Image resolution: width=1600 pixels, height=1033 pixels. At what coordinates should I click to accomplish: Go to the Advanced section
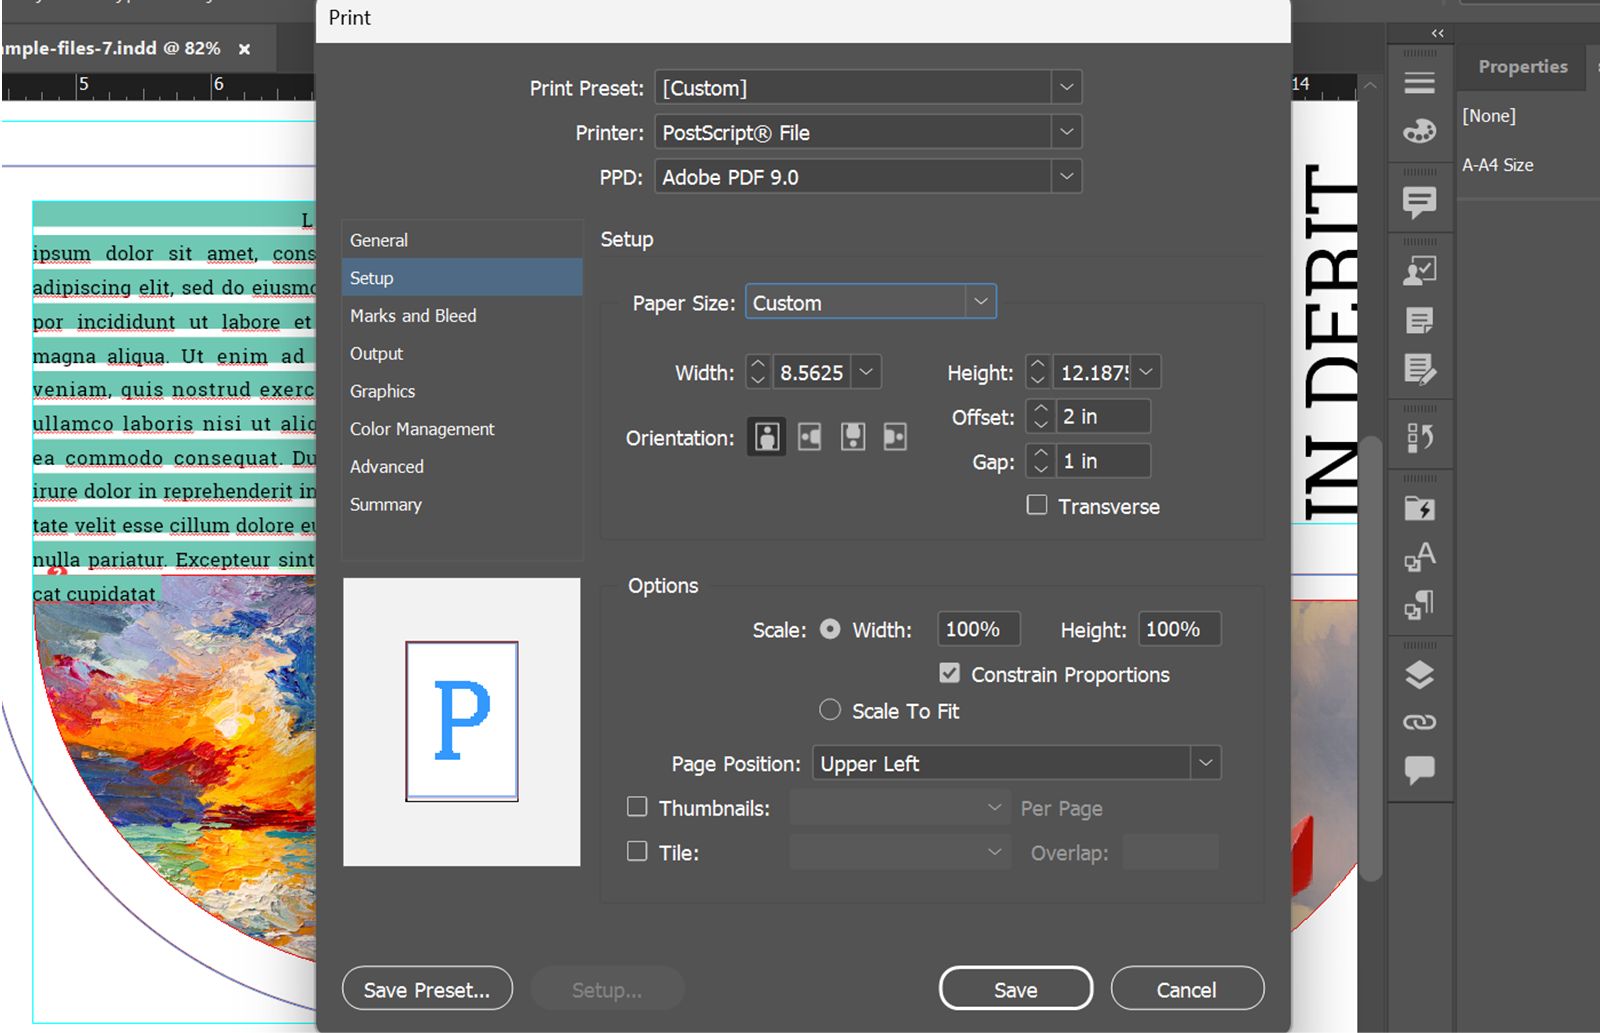coord(462,466)
